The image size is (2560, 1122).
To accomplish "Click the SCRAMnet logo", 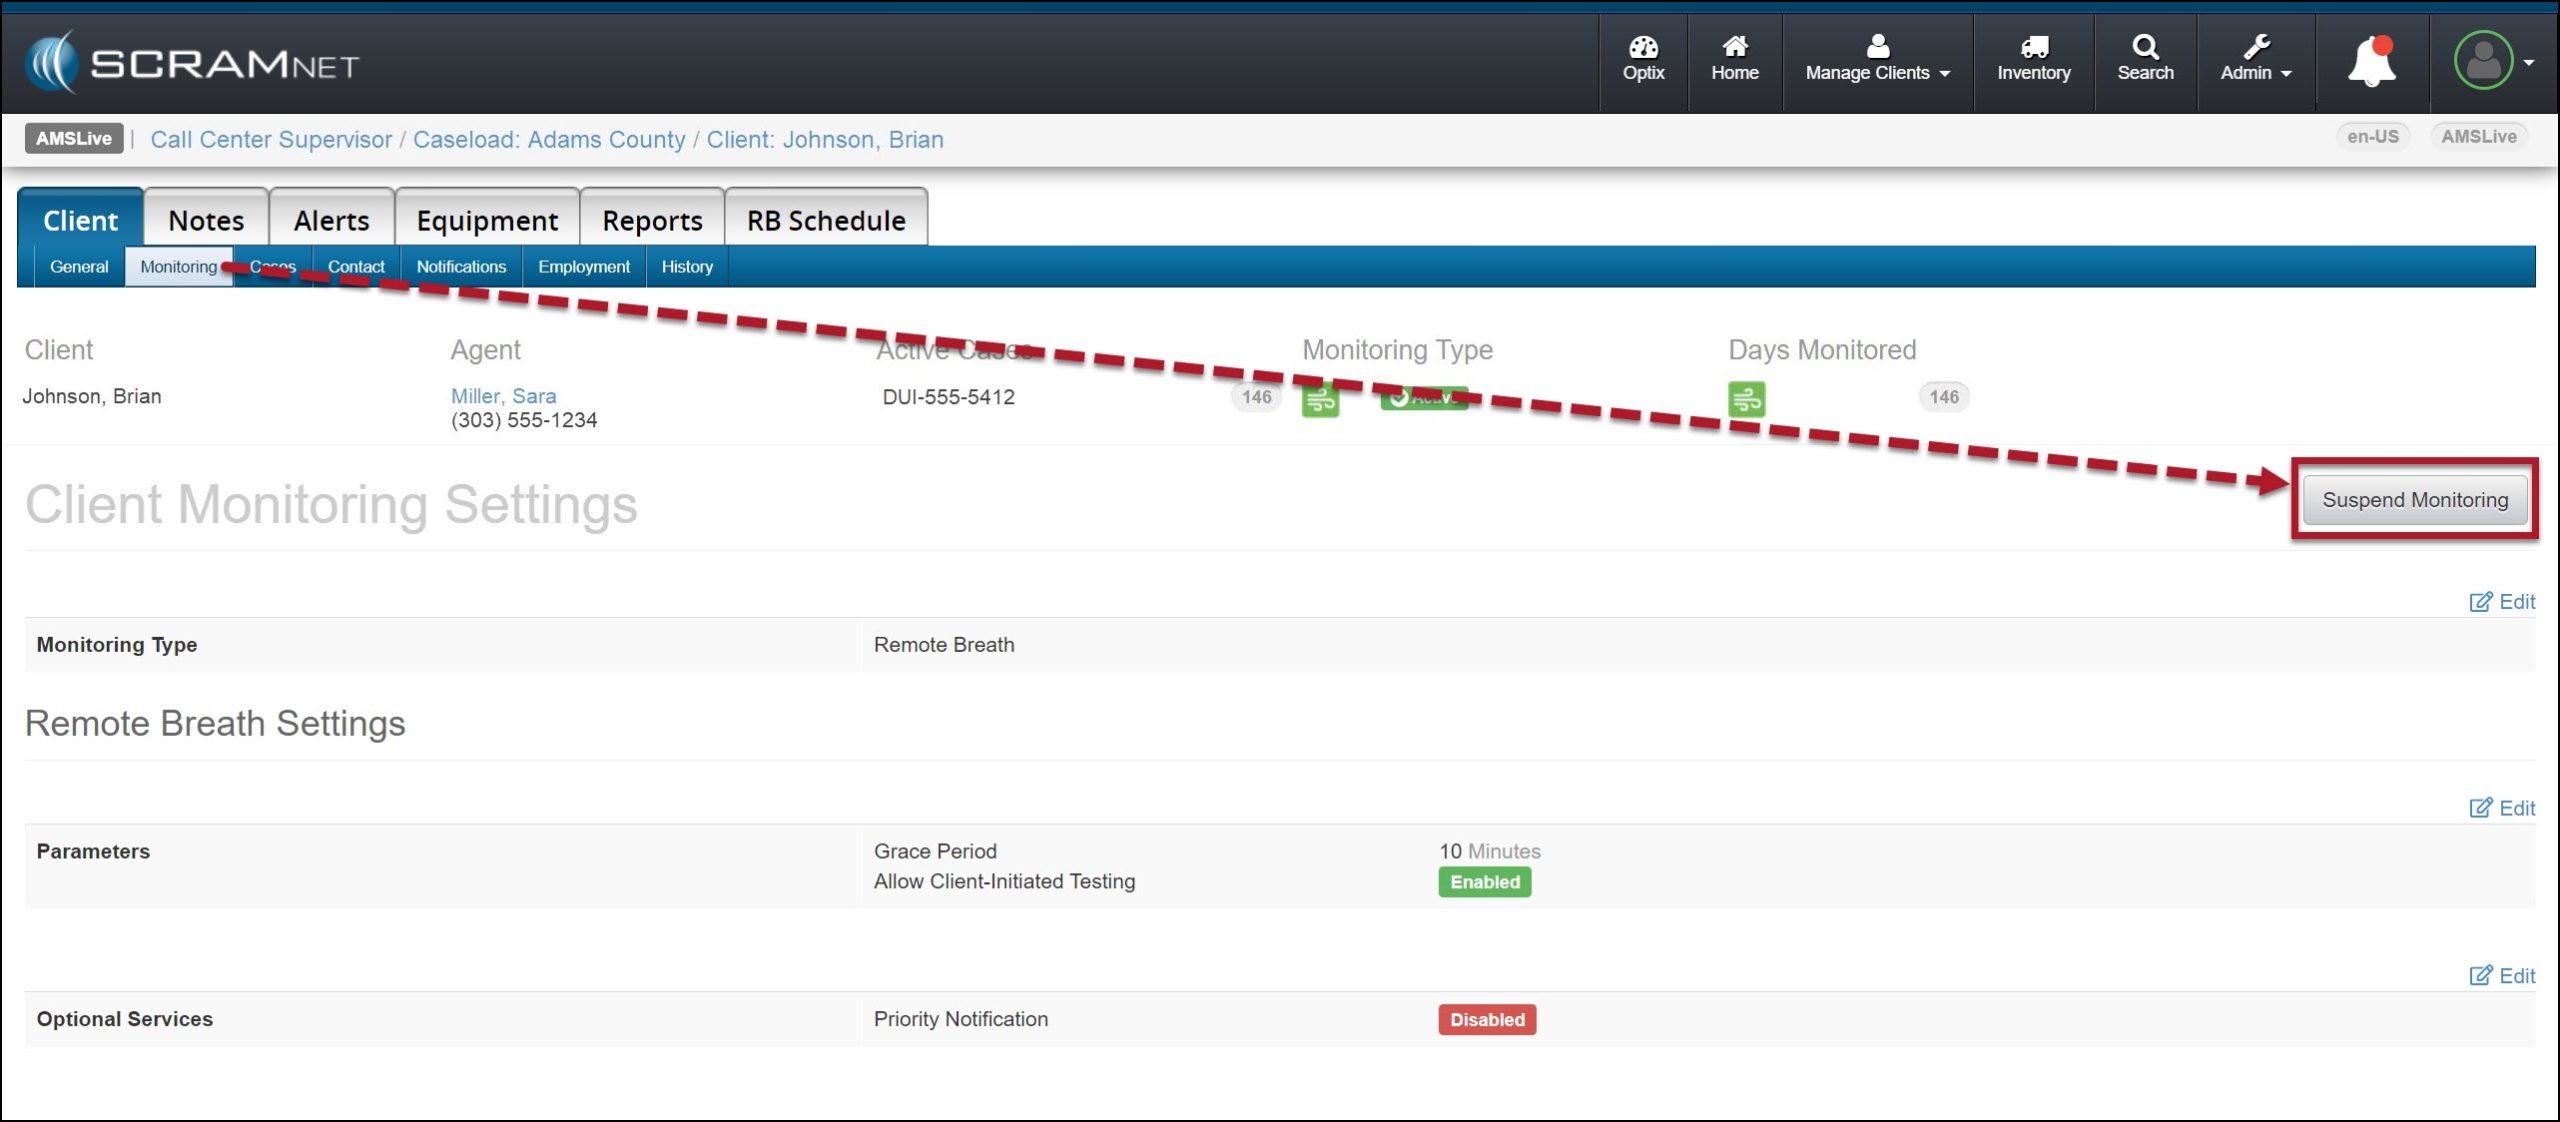I will point(192,63).
